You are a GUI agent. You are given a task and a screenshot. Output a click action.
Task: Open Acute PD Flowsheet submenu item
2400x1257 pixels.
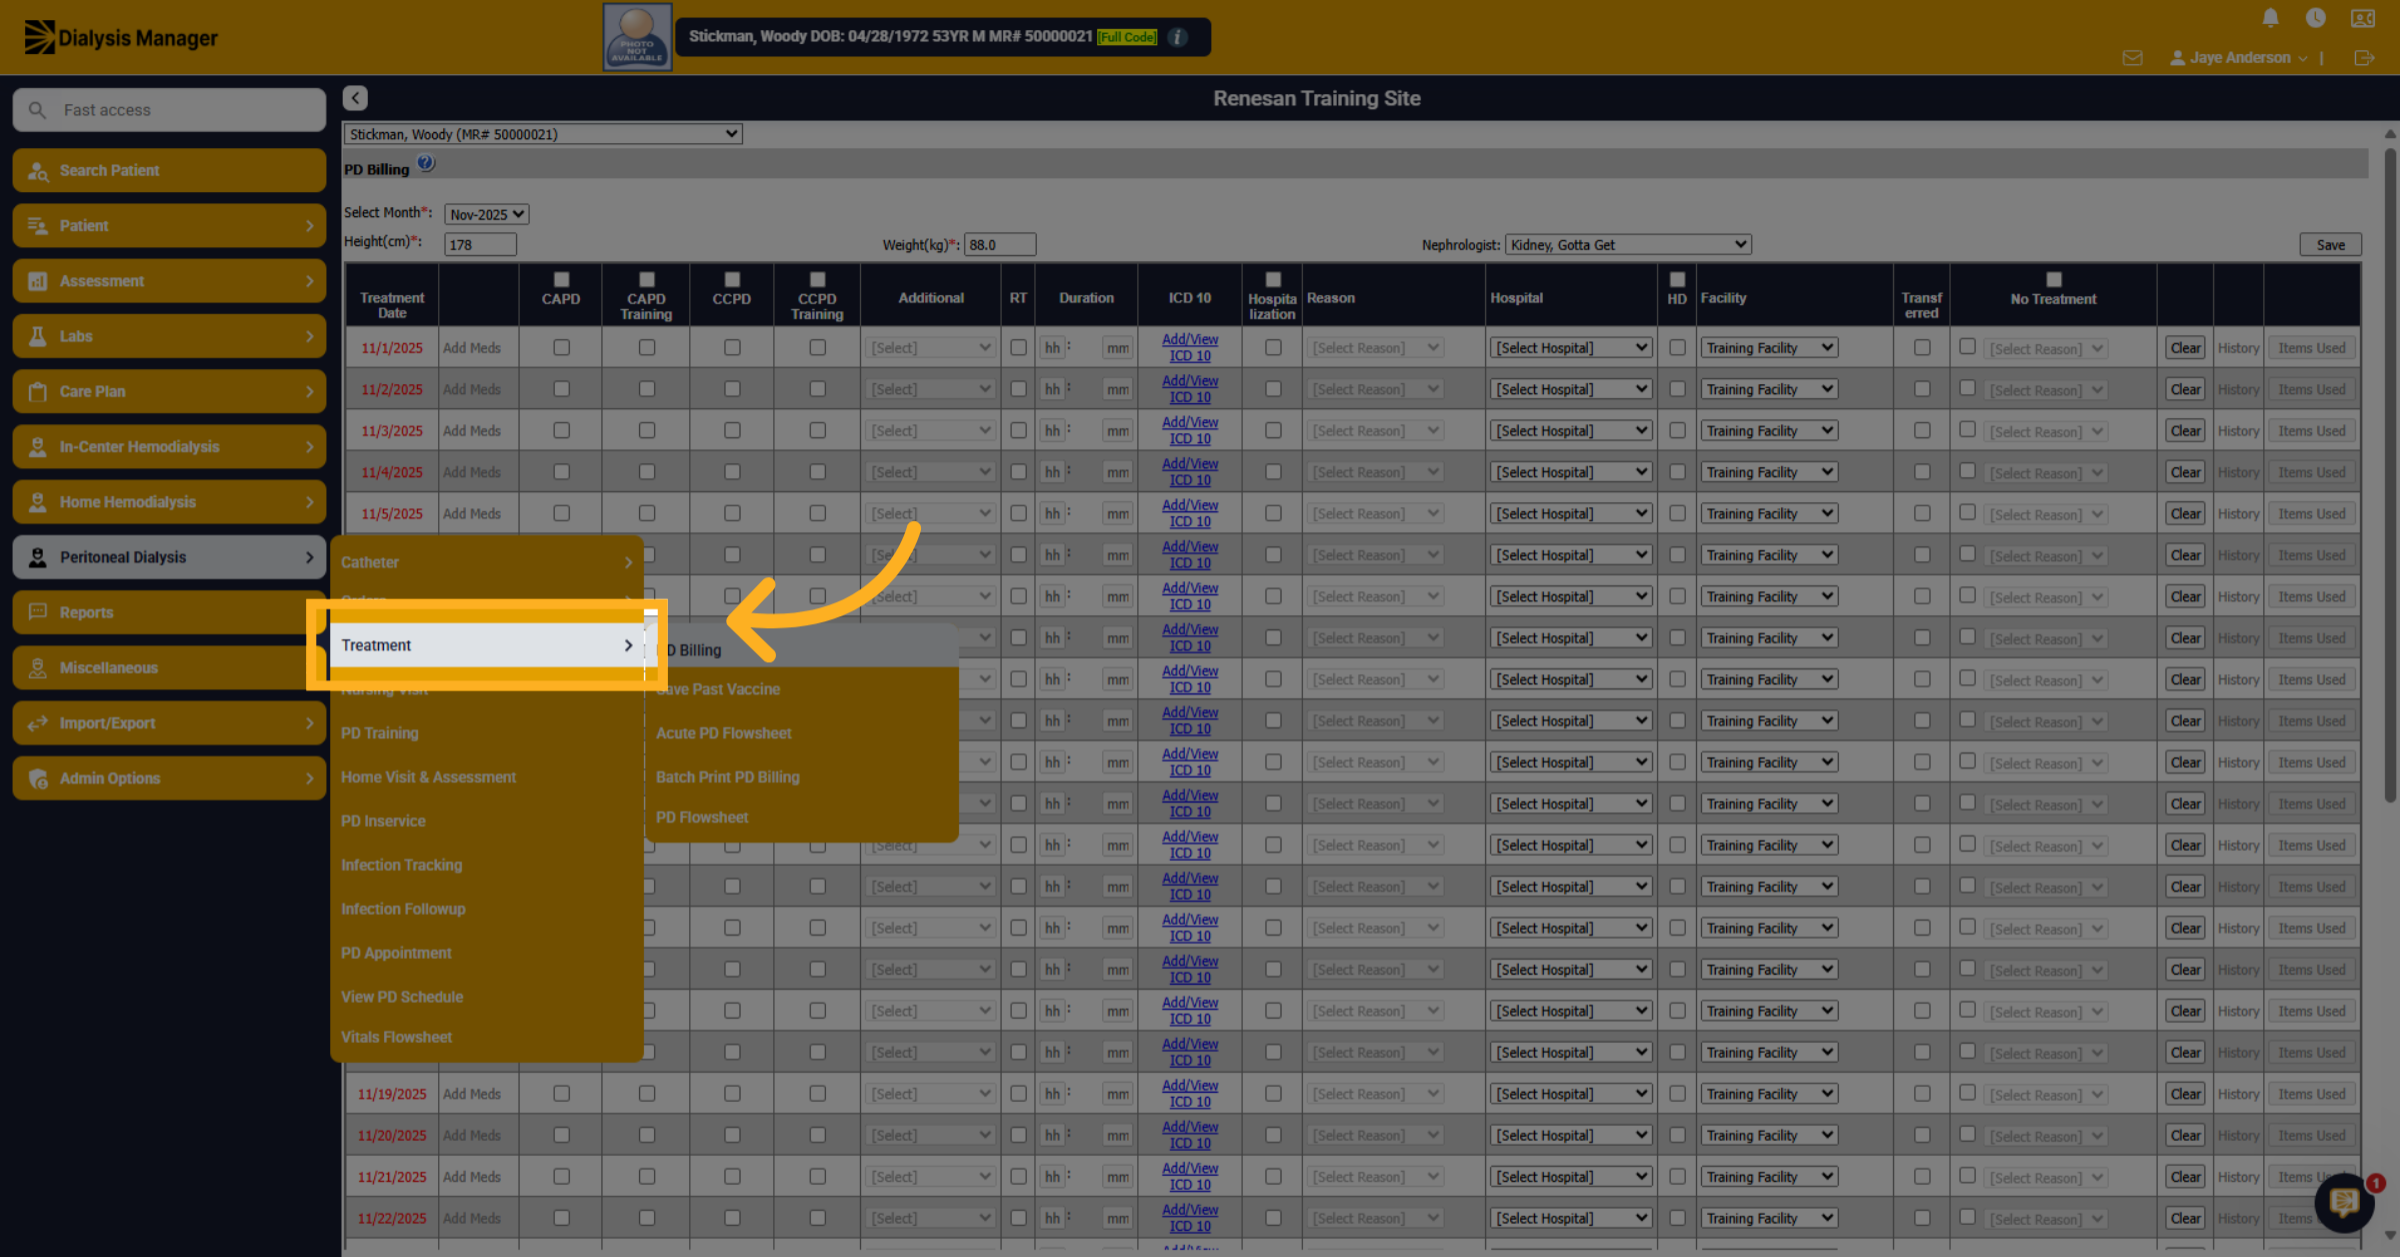pos(724,733)
